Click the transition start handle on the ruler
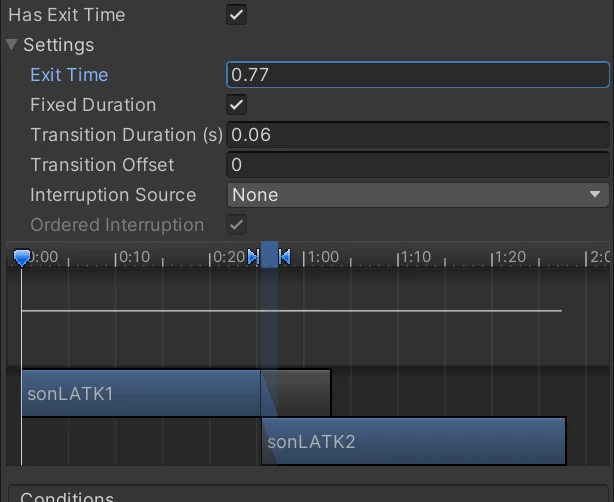Image resolution: width=614 pixels, height=502 pixels. click(x=253, y=257)
